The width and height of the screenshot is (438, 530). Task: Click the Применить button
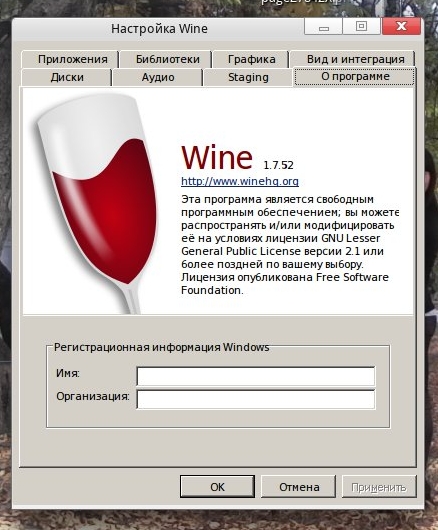coord(379,487)
